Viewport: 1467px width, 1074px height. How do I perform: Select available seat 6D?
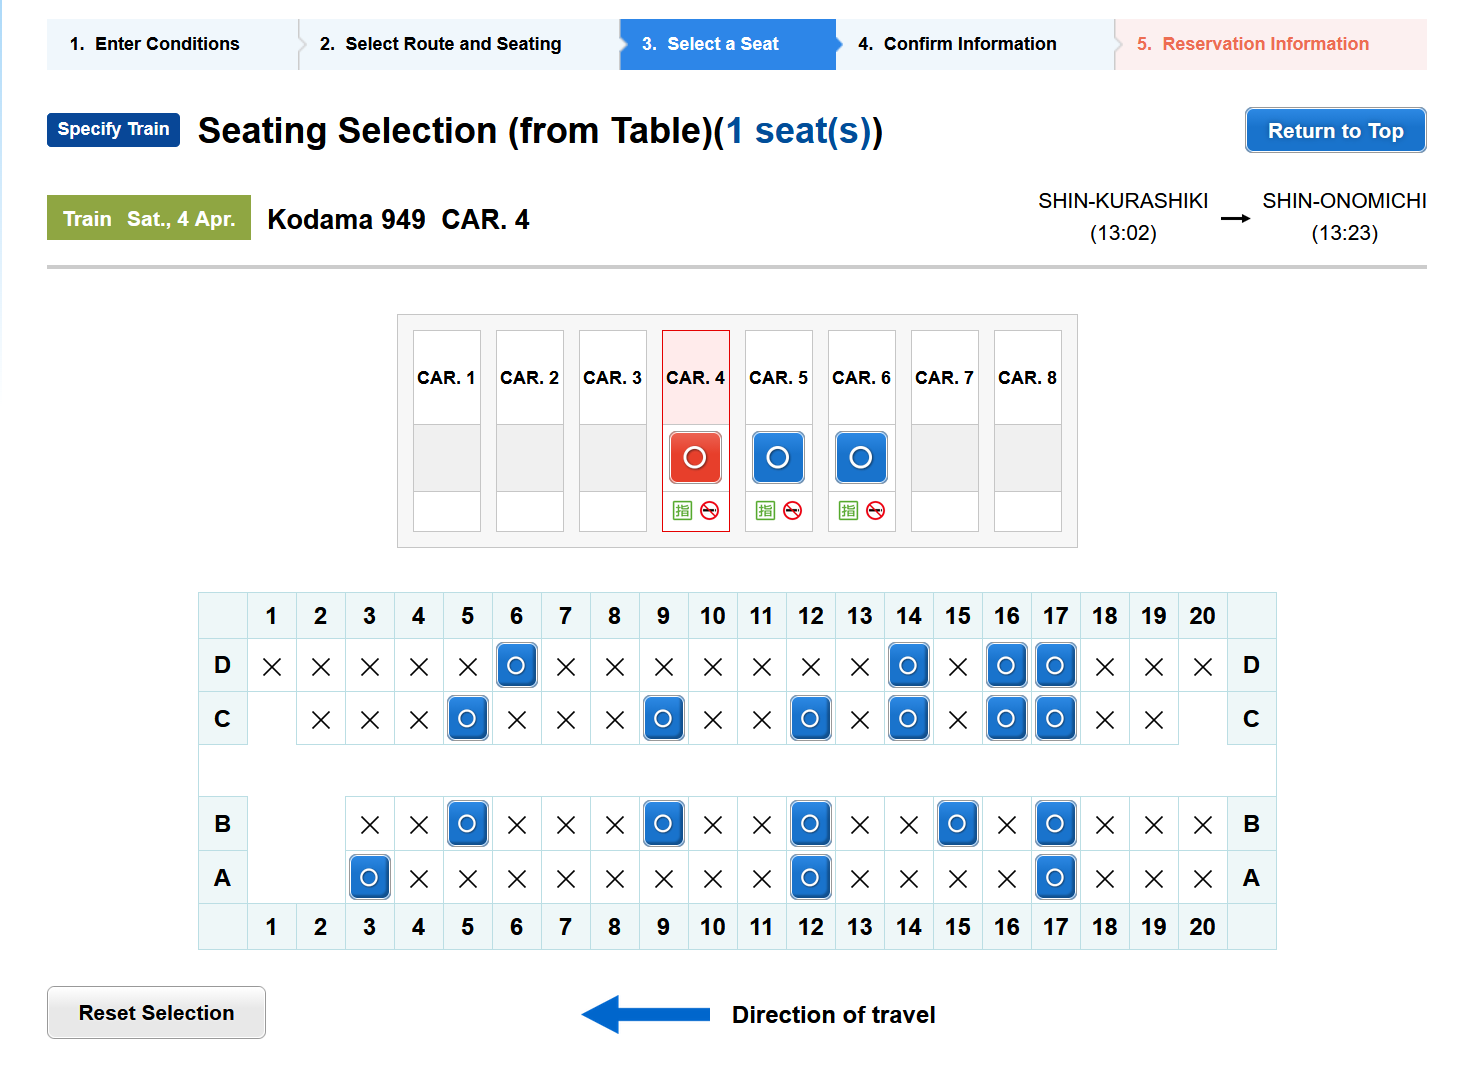516,665
